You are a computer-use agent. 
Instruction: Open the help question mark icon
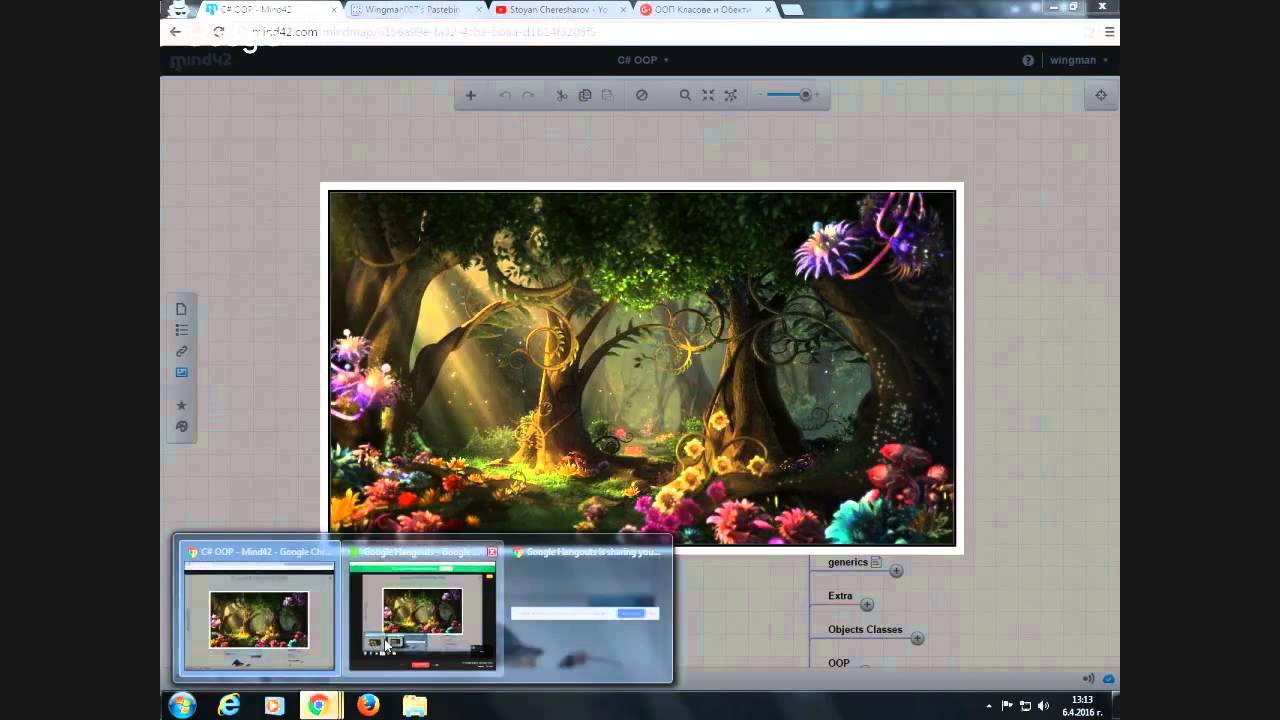click(1028, 60)
